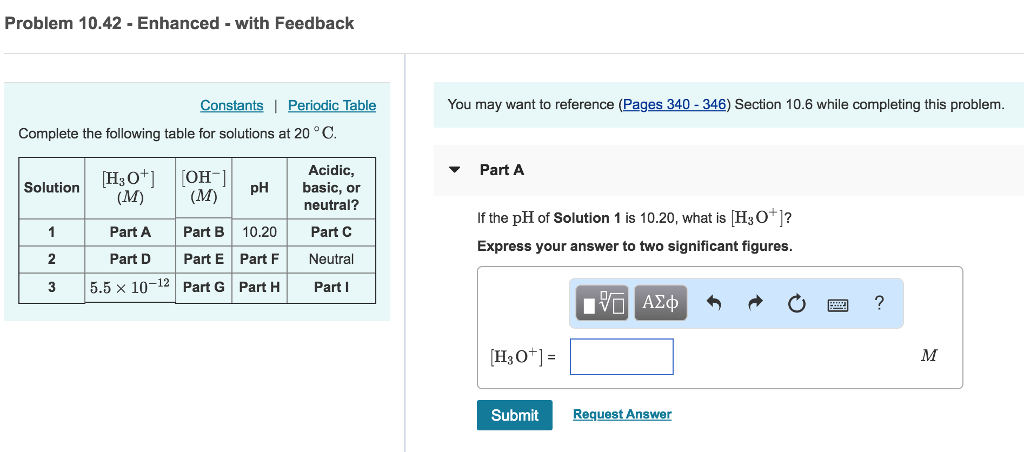Click Part I cell in table
The image size is (1024, 452).
coord(331,287)
